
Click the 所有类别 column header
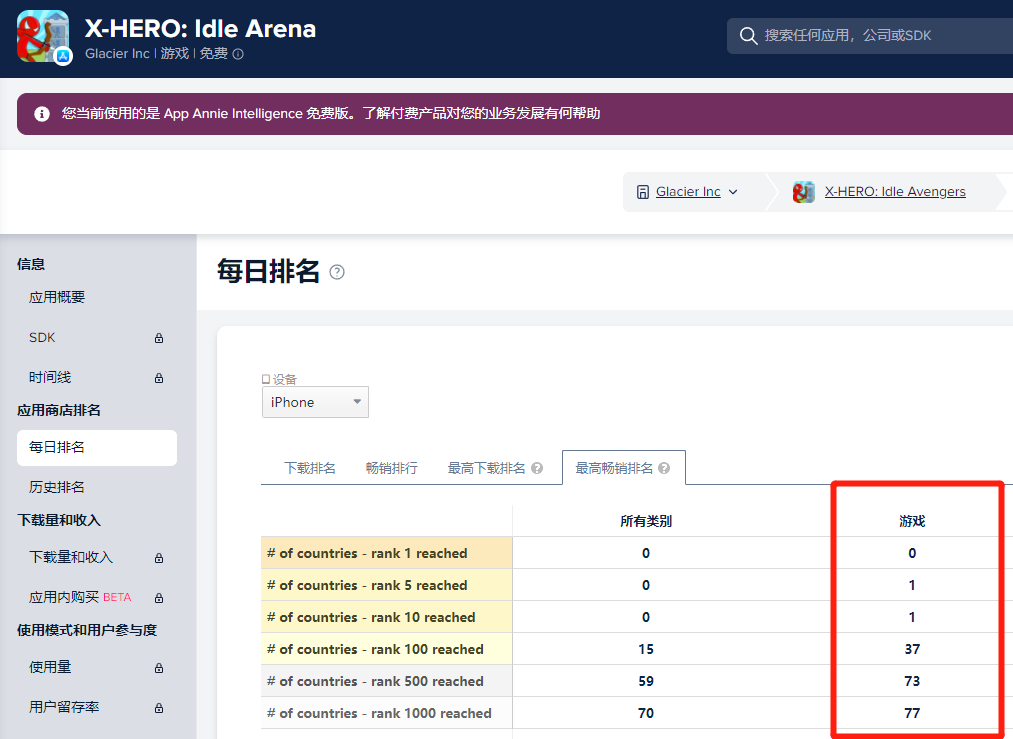[646, 521]
